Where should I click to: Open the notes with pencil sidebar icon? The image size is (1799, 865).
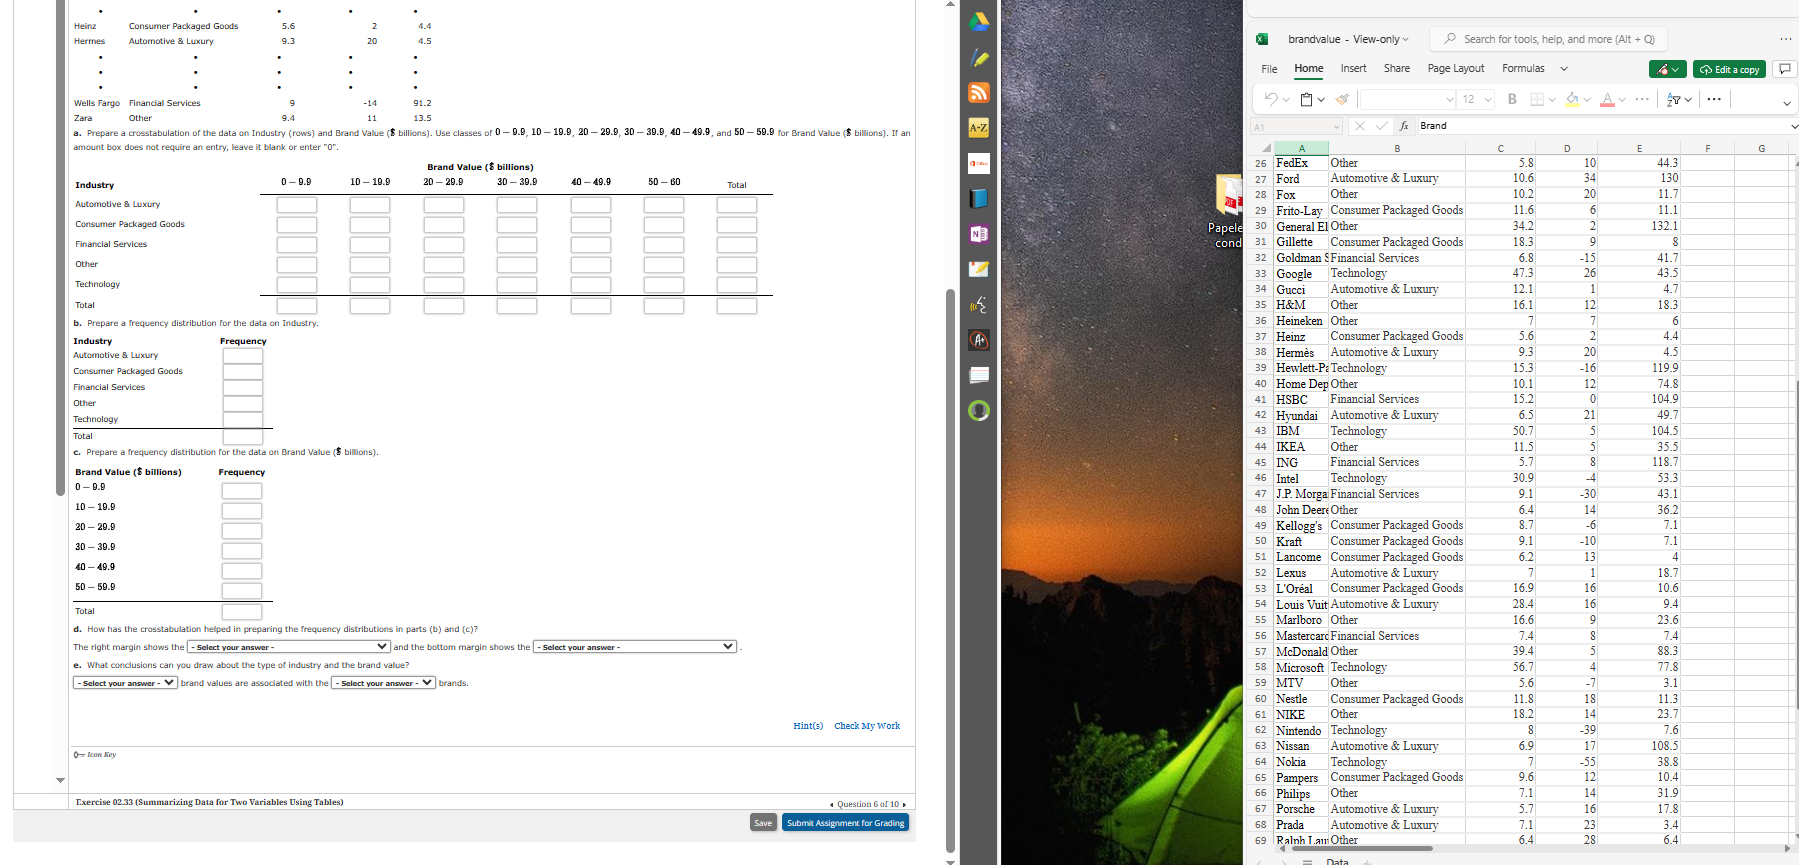click(x=979, y=269)
